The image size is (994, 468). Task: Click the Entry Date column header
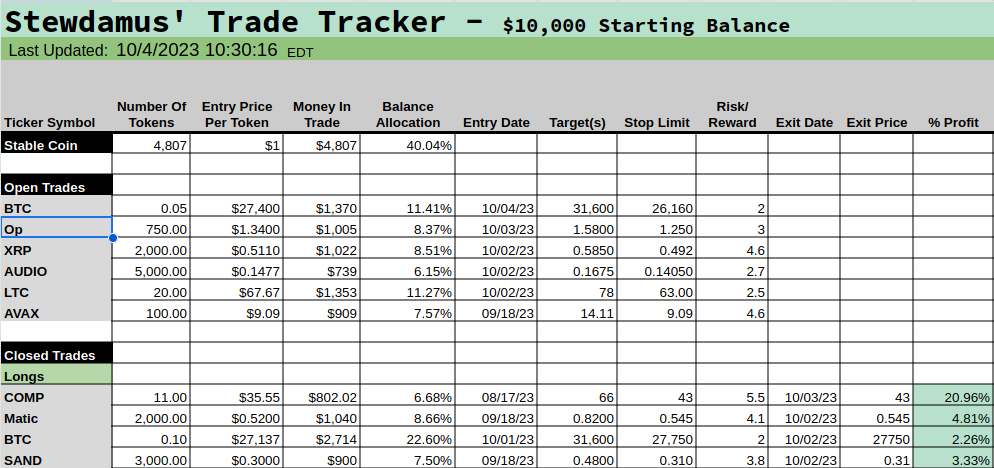click(496, 122)
